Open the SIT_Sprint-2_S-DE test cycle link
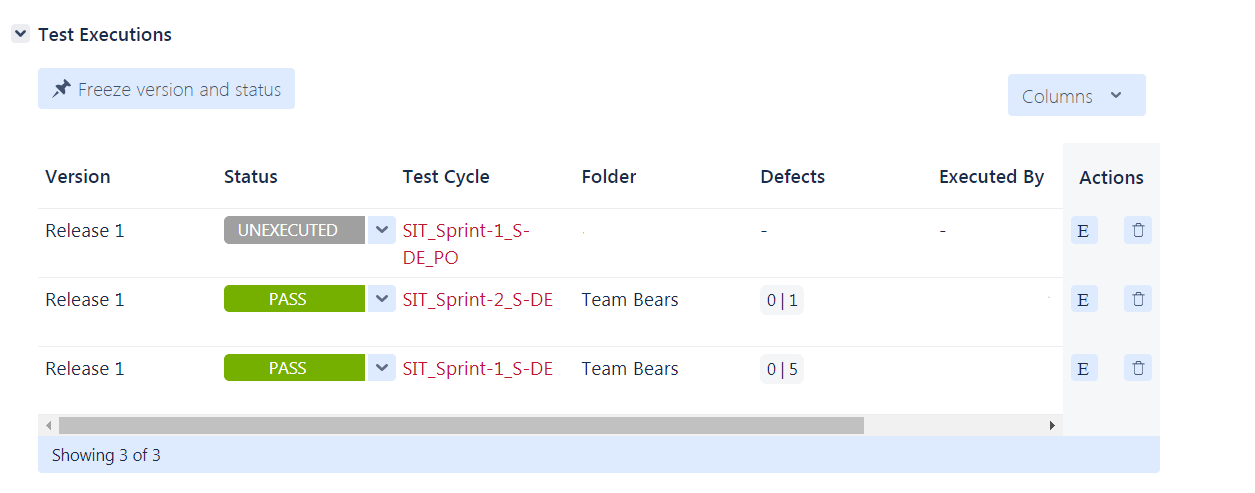This screenshot has width=1255, height=493. [x=477, y=299]
